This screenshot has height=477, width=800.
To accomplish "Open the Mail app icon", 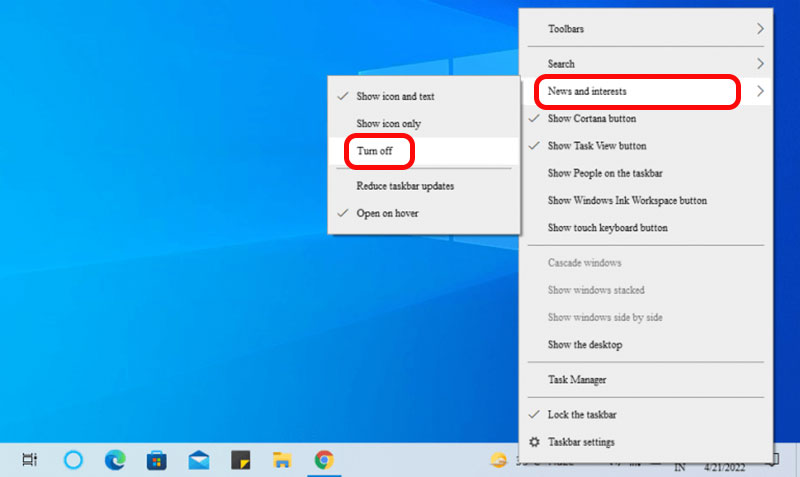I will point(198,460).
